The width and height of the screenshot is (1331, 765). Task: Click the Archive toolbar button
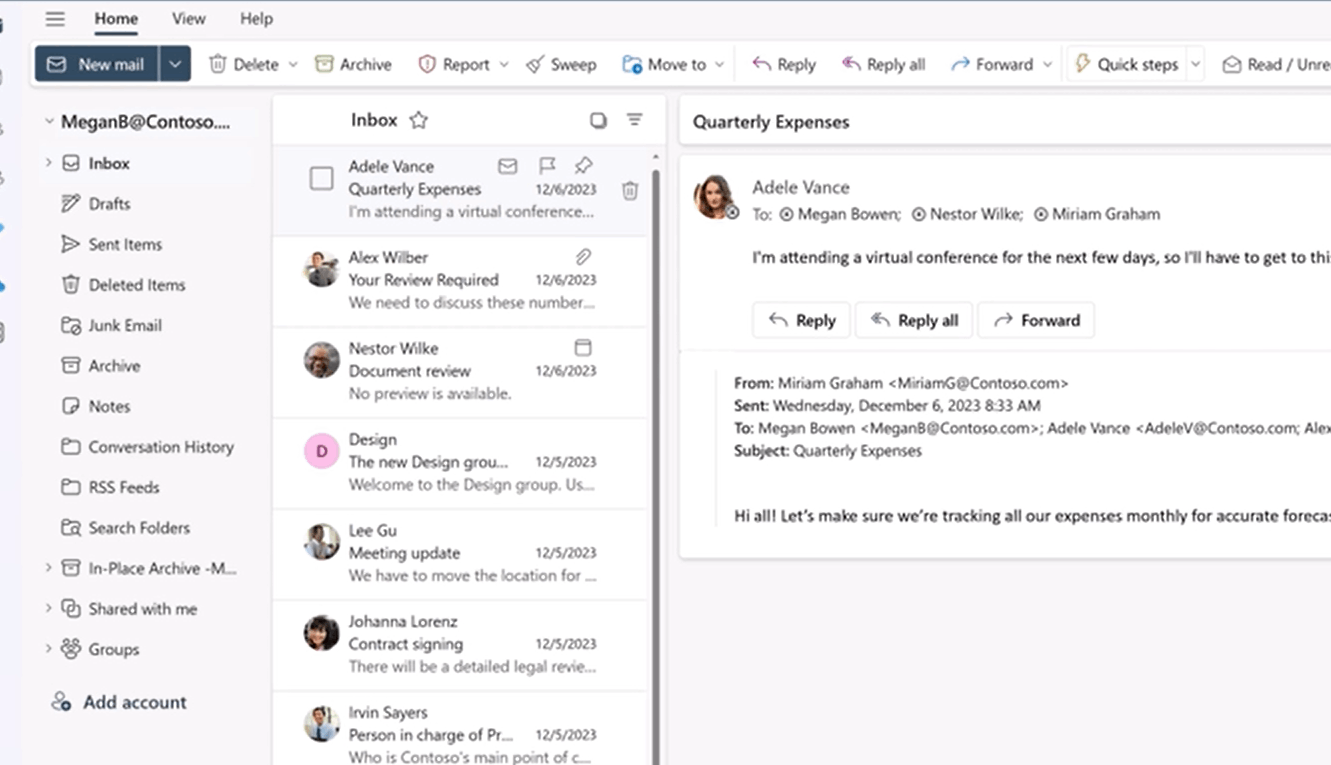353,64
